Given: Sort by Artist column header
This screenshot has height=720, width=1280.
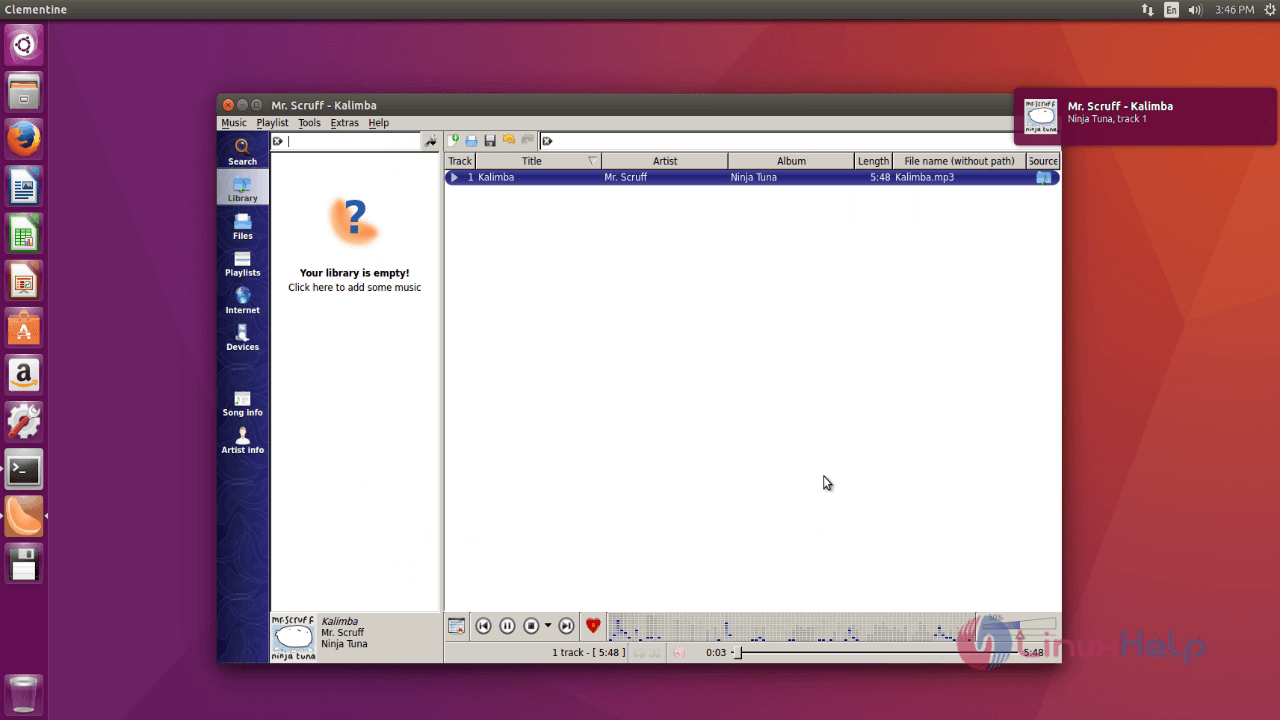Looking at the screenshot, I should pos(665,161).
